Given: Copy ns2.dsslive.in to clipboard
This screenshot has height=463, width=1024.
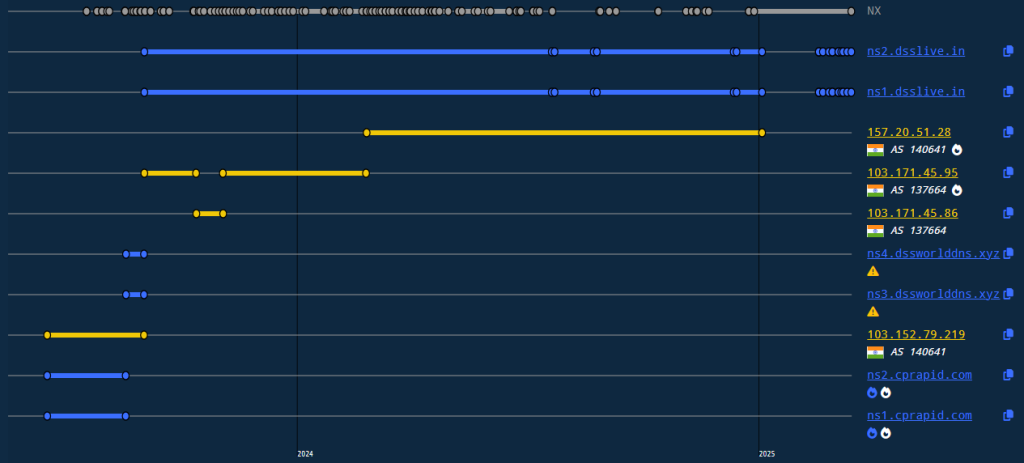Looking at the screenshot, I should [1009, 51].
